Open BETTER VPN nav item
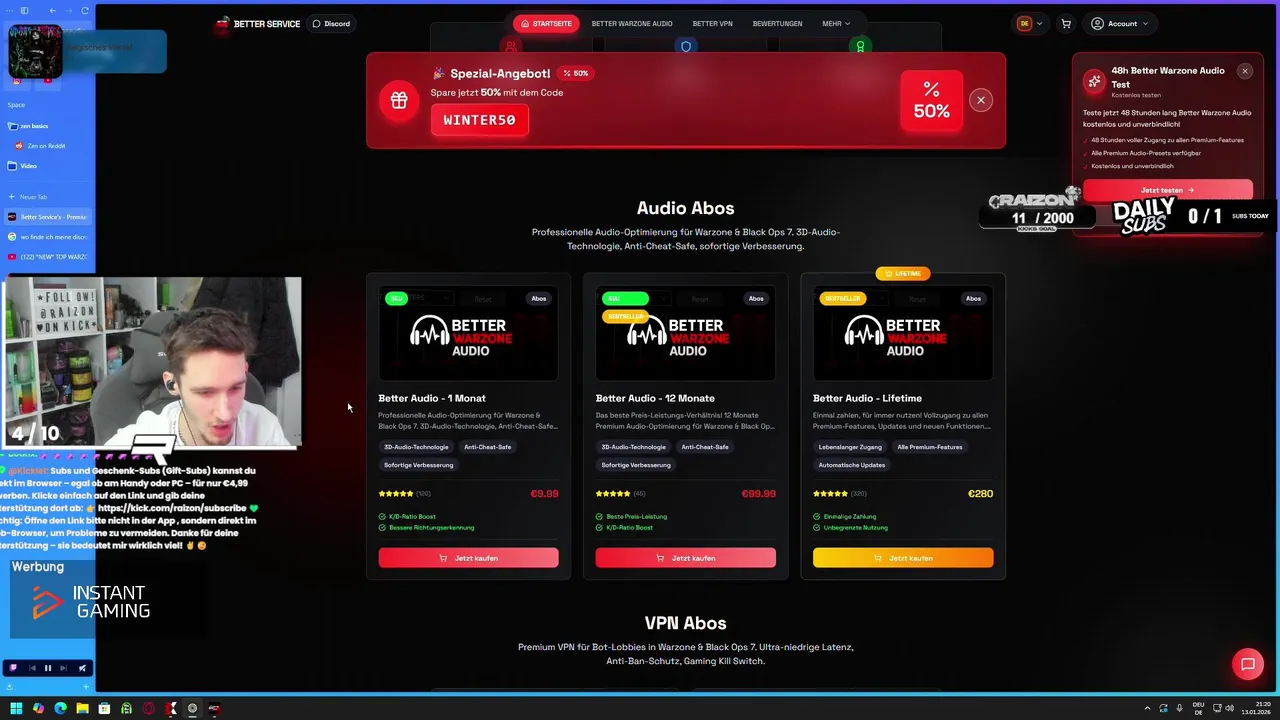Viewport: 1280px width, 720px height. [712, 24]
